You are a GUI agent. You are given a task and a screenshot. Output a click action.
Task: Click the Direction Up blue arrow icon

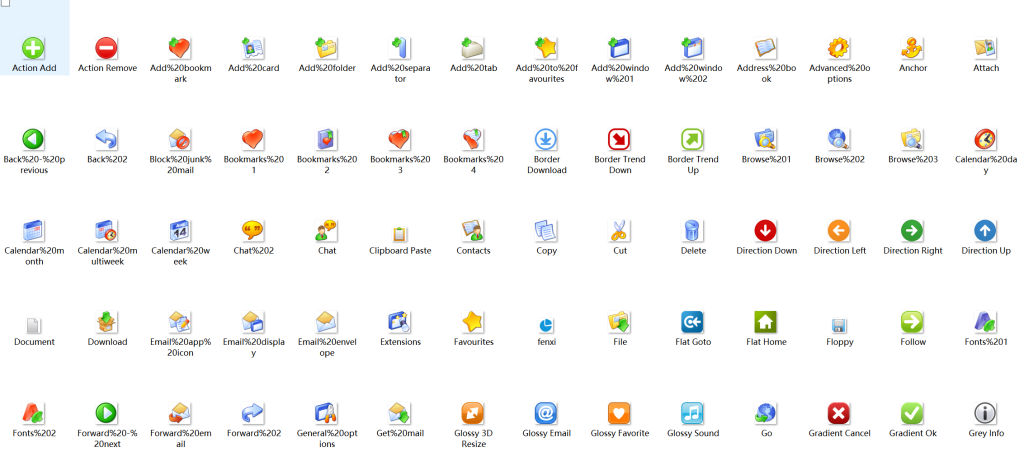point(985,231)
